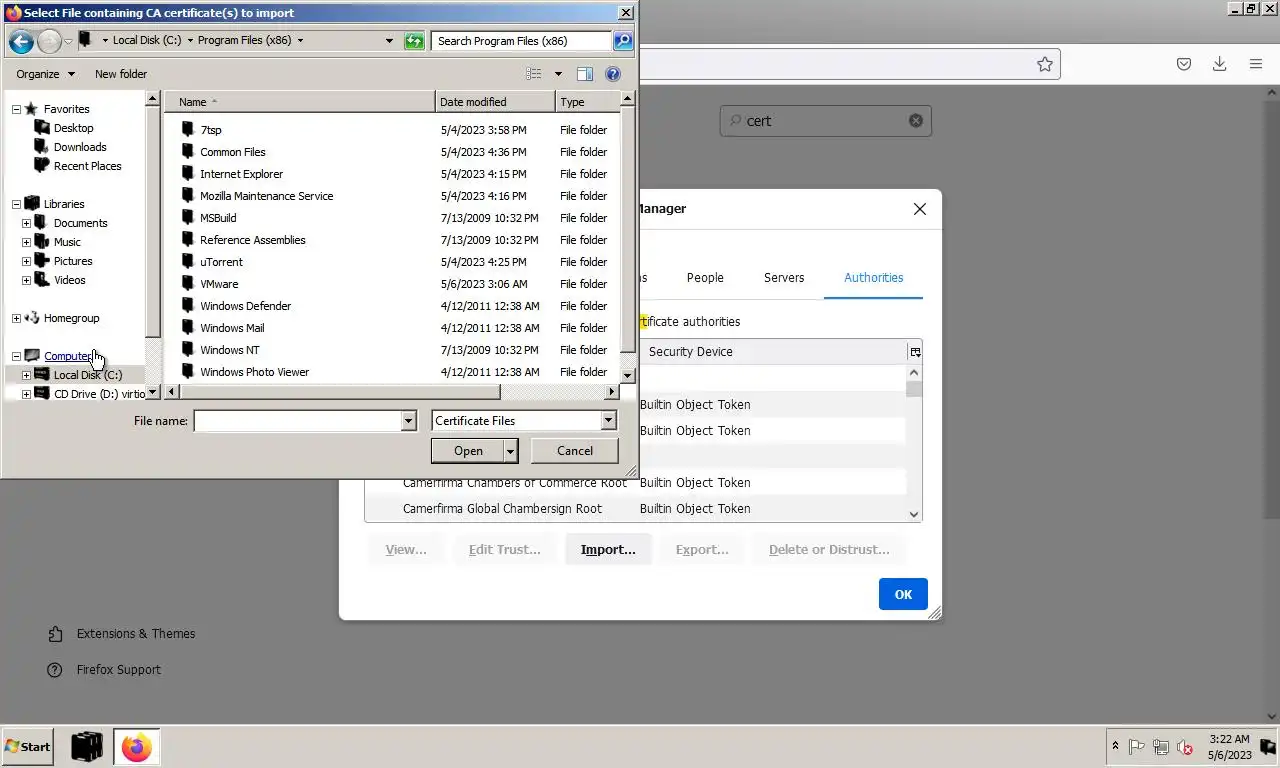Click the Favorites star icon
The width and height of the screenshot is (1280, 768).
[x=31, y=108]
